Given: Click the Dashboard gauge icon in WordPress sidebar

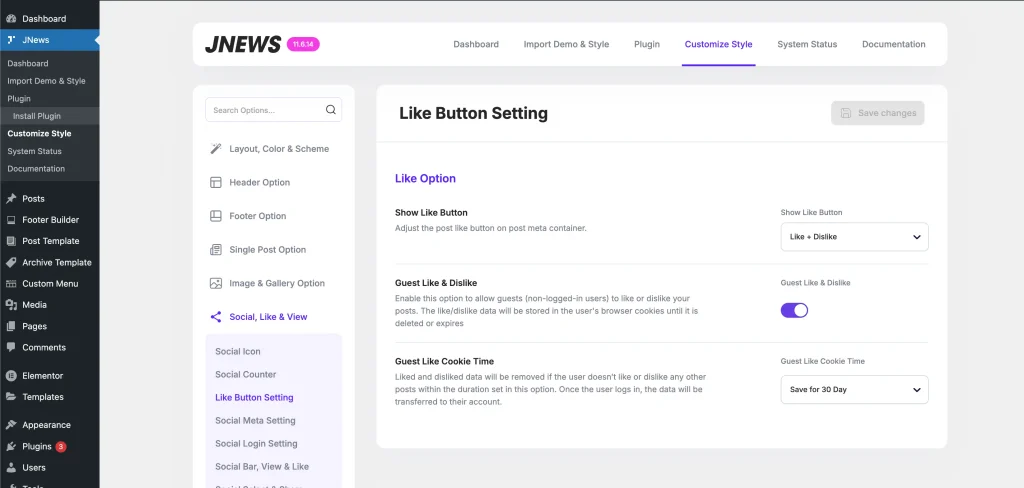Looking at the screenshot, I should pos(11,19).
